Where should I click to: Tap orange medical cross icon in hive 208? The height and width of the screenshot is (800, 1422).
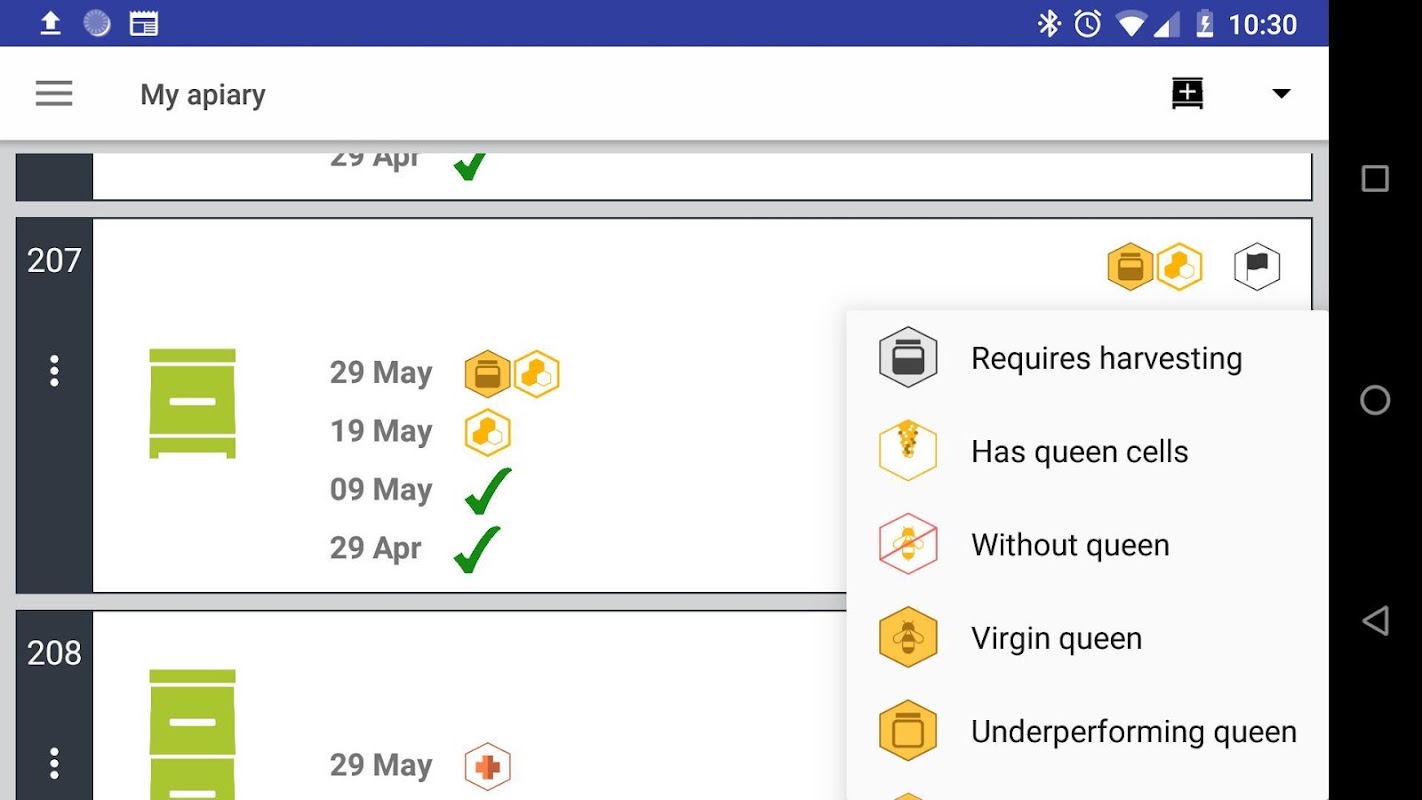tap(488, 766)
